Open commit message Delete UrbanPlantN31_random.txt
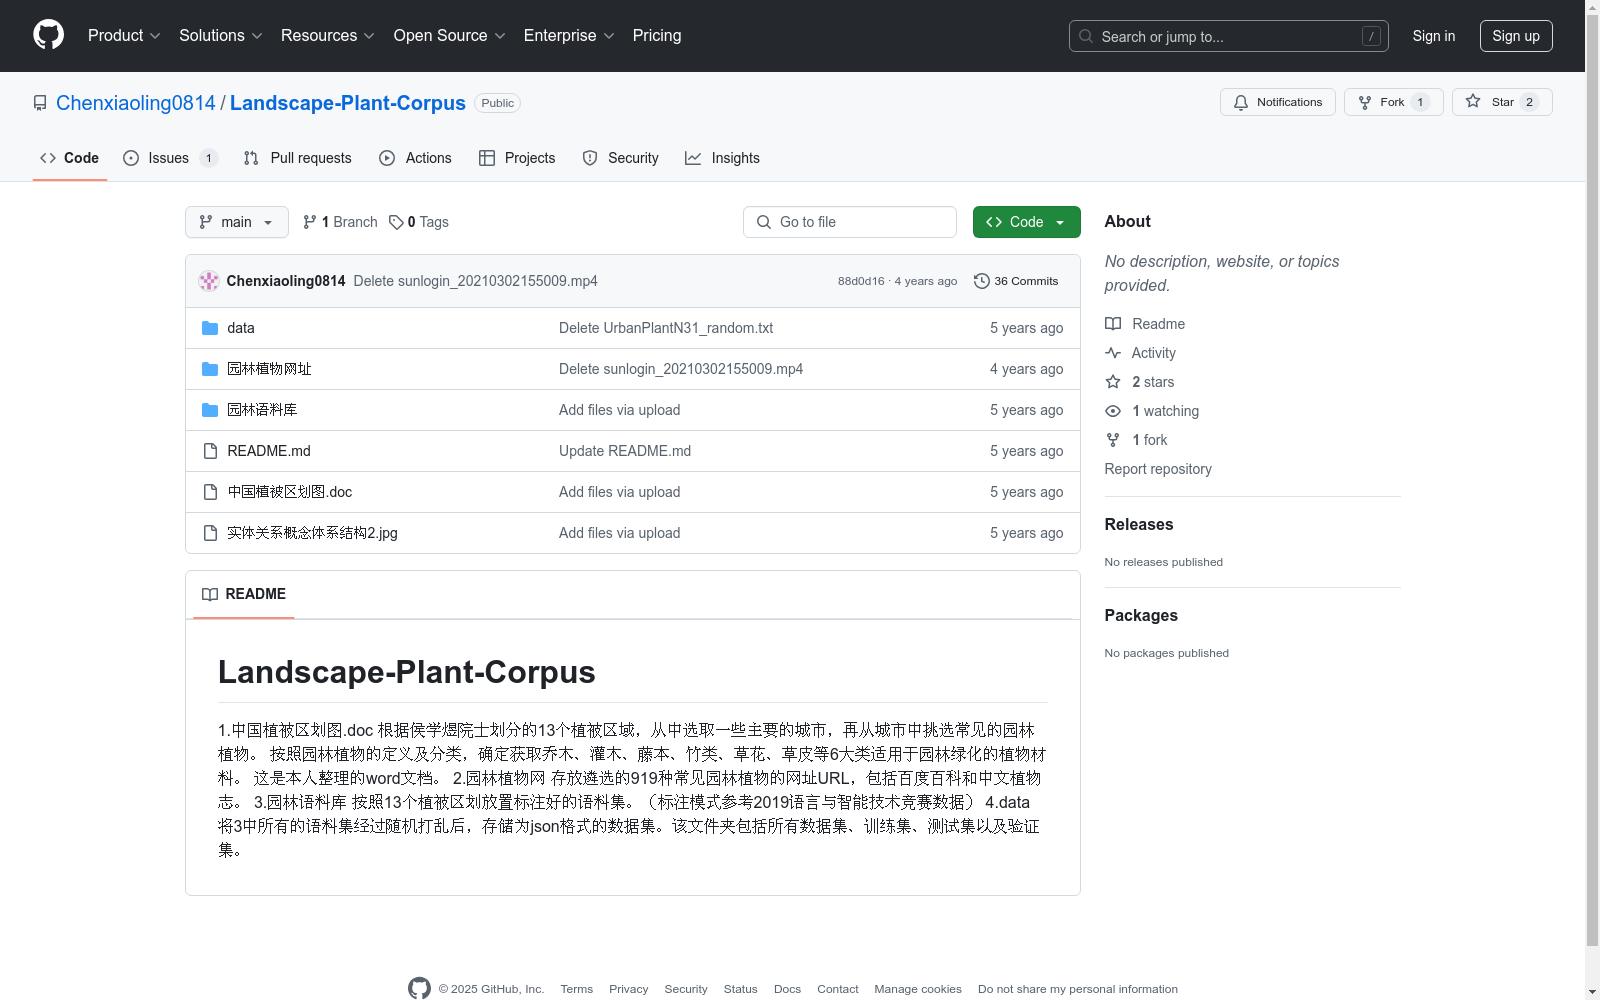The height and width of the screenshot is (1000, 1600). click(666, 328)
